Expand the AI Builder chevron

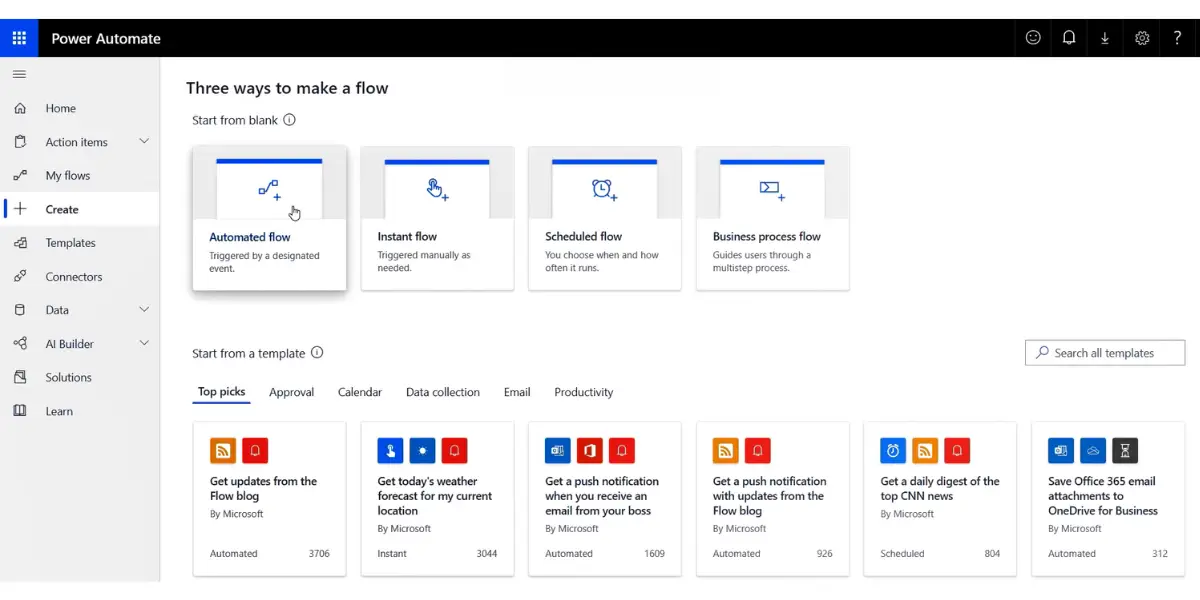pyautogui.click(x=144, y=344)
